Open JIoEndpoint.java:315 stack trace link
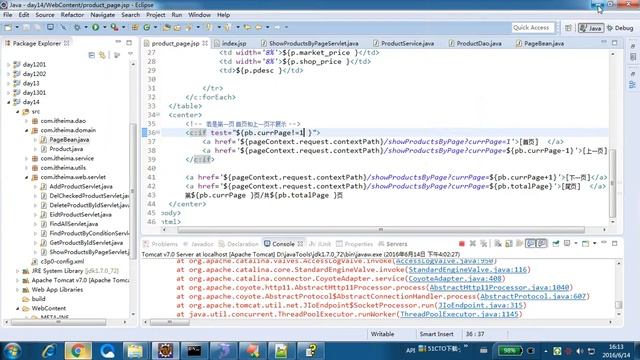Viewport: 640px width, 360px height. [482, 305]
